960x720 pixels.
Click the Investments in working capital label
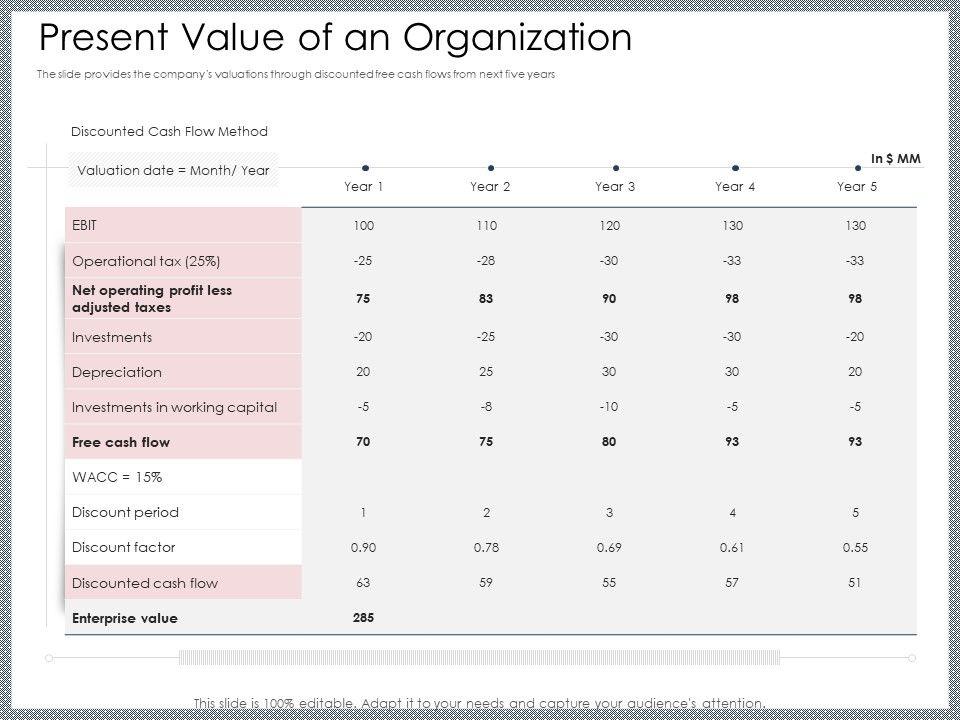click(174, 407)
